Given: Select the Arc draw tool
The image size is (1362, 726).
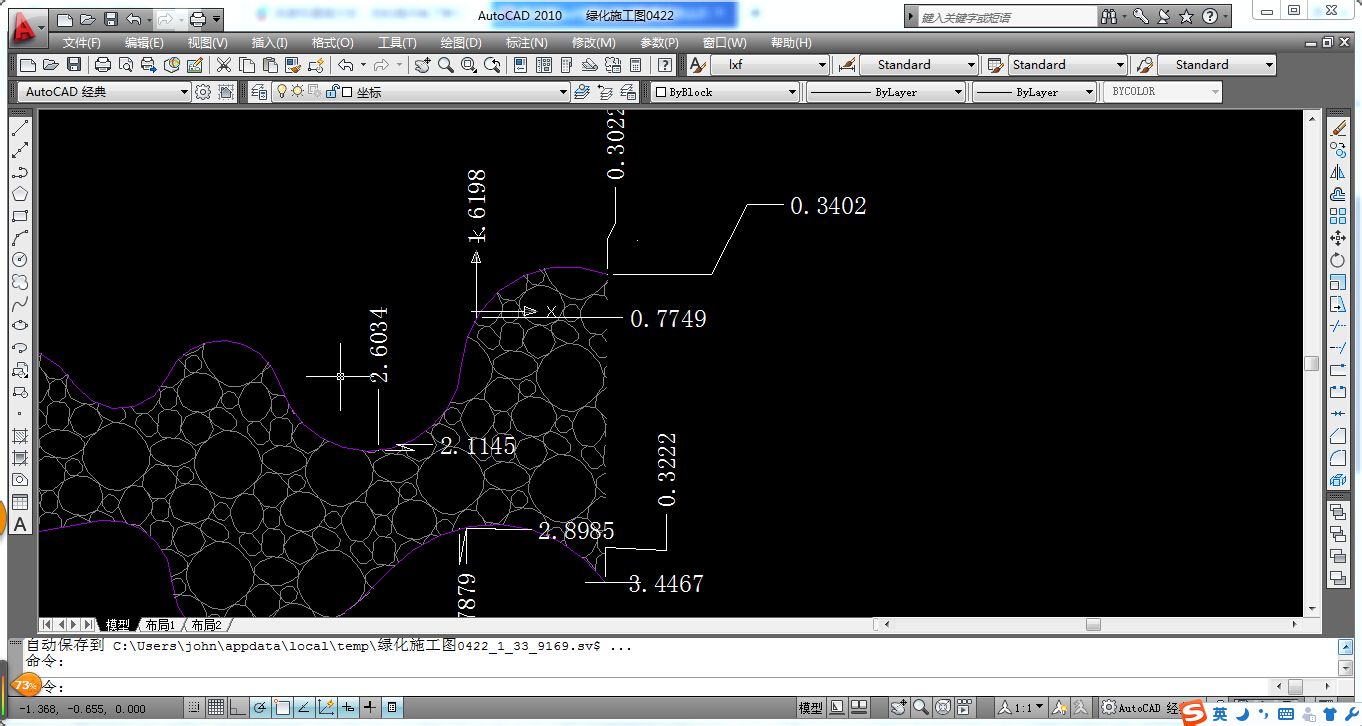Looking at the screenshot, I should pos(20,238).
